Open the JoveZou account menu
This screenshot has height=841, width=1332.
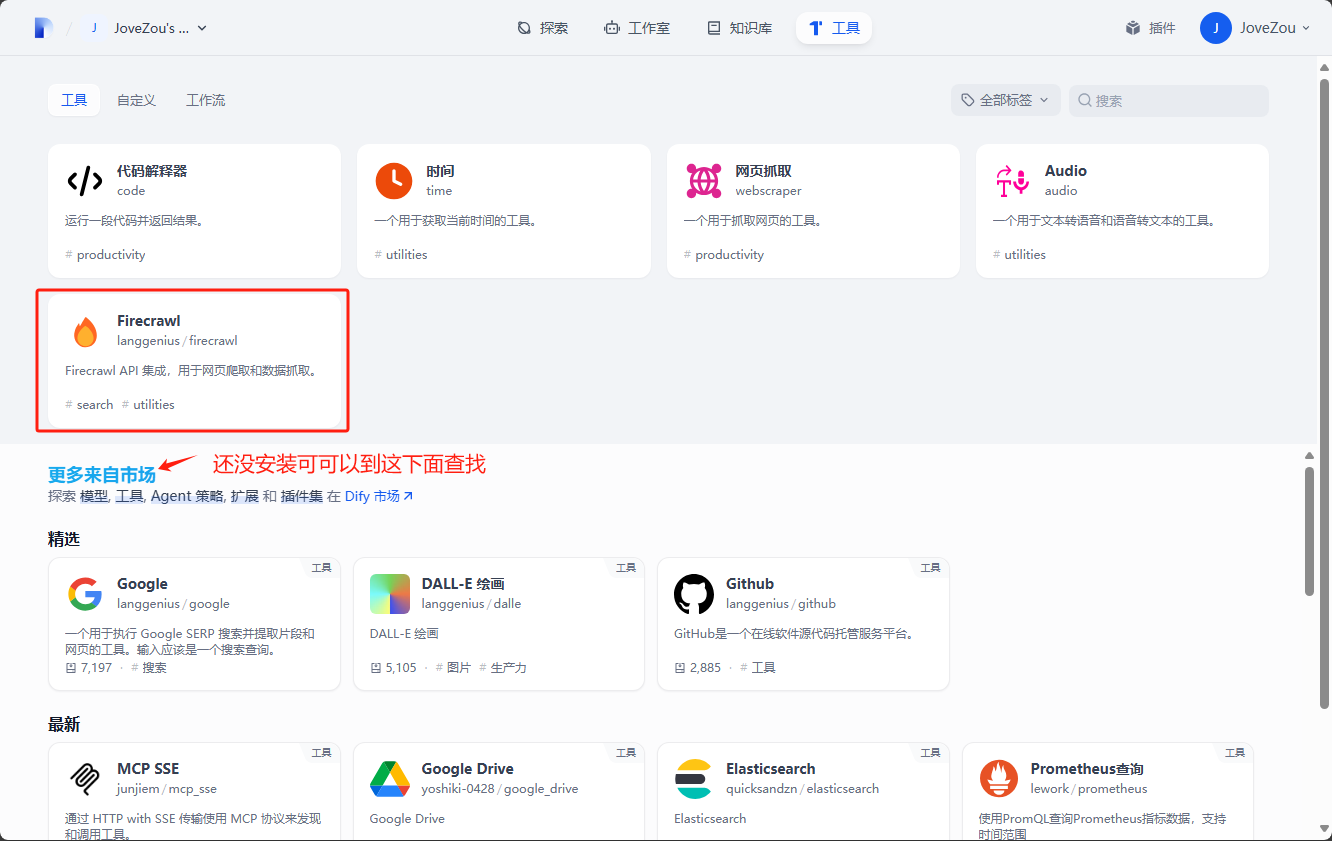coord(1255,28)
